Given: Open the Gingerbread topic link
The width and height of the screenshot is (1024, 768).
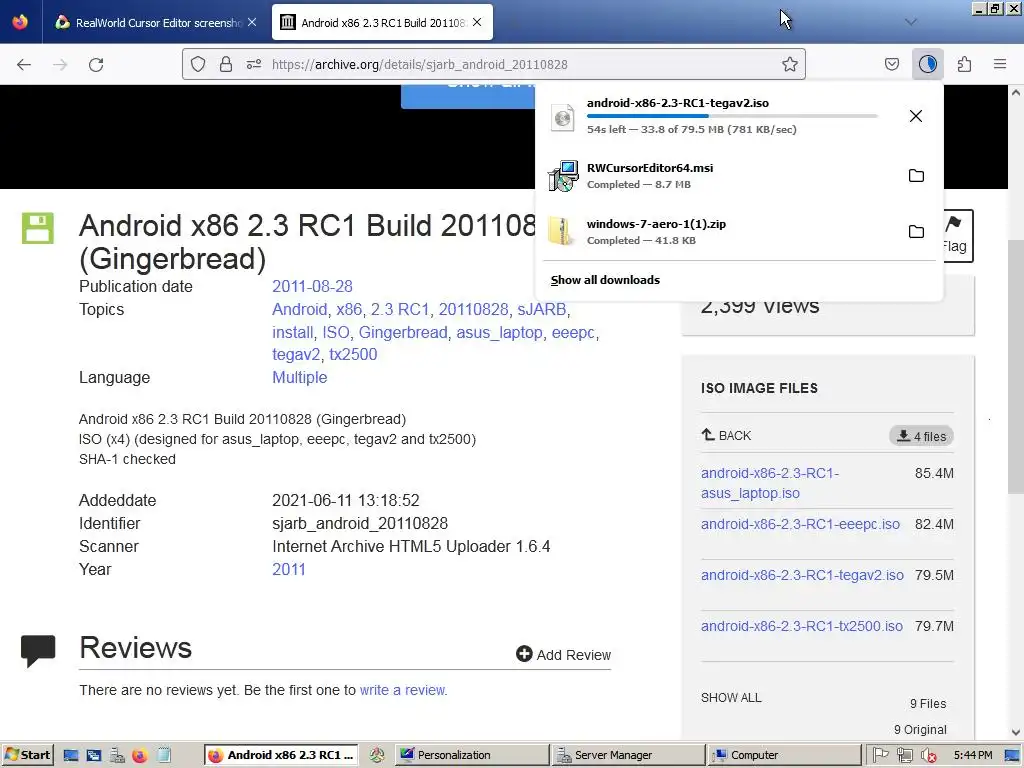Looking at the screenshot, I should [403, 332].
